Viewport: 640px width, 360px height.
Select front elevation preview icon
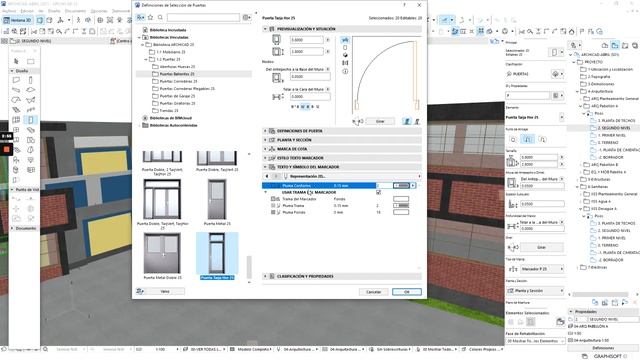tap(345, 48)
